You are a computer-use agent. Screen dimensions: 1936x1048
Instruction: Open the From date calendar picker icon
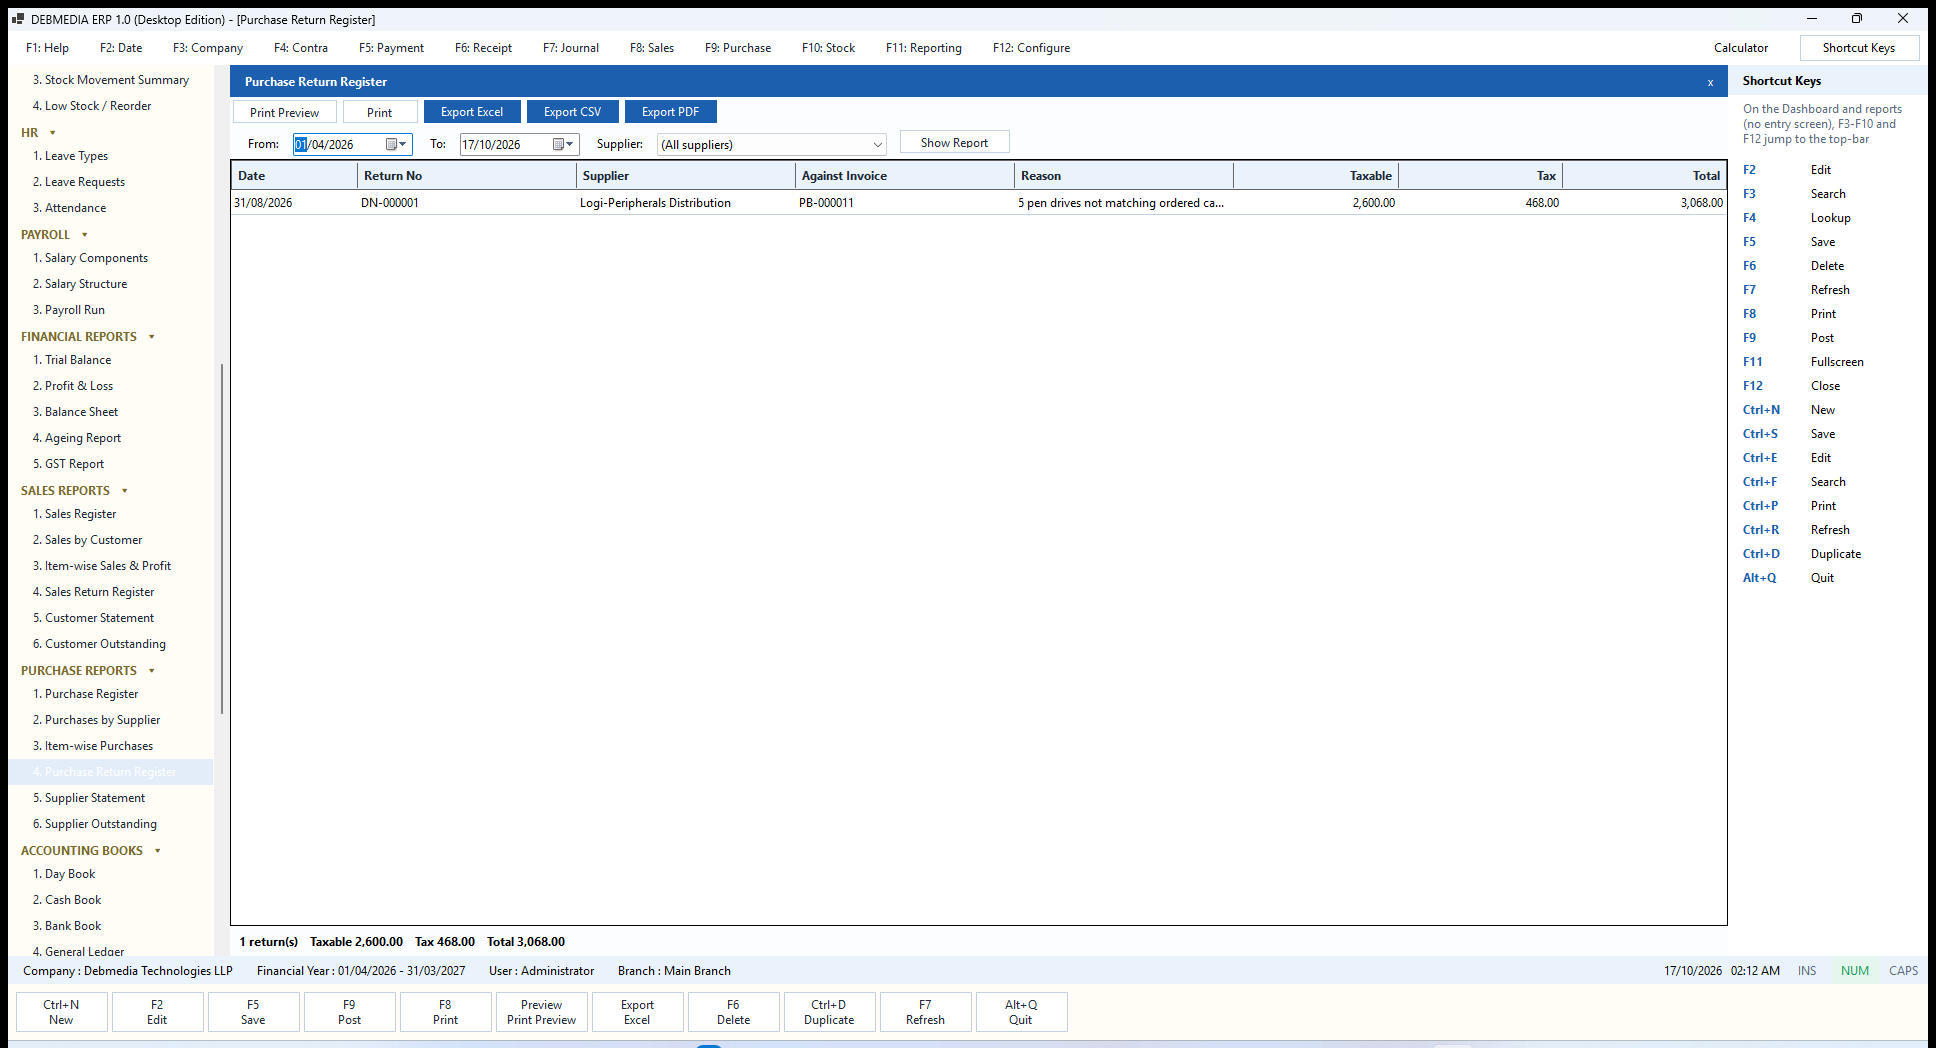[x=391, y=144]
